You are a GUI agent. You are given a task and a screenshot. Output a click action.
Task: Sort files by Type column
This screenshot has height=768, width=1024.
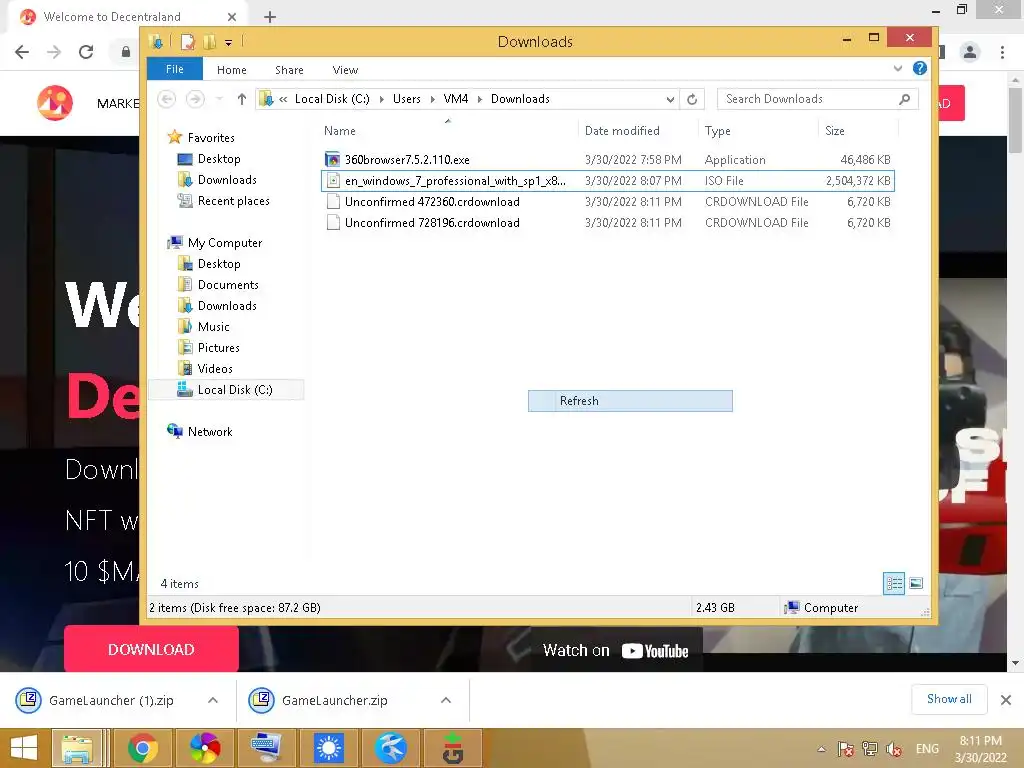point(718,131)
